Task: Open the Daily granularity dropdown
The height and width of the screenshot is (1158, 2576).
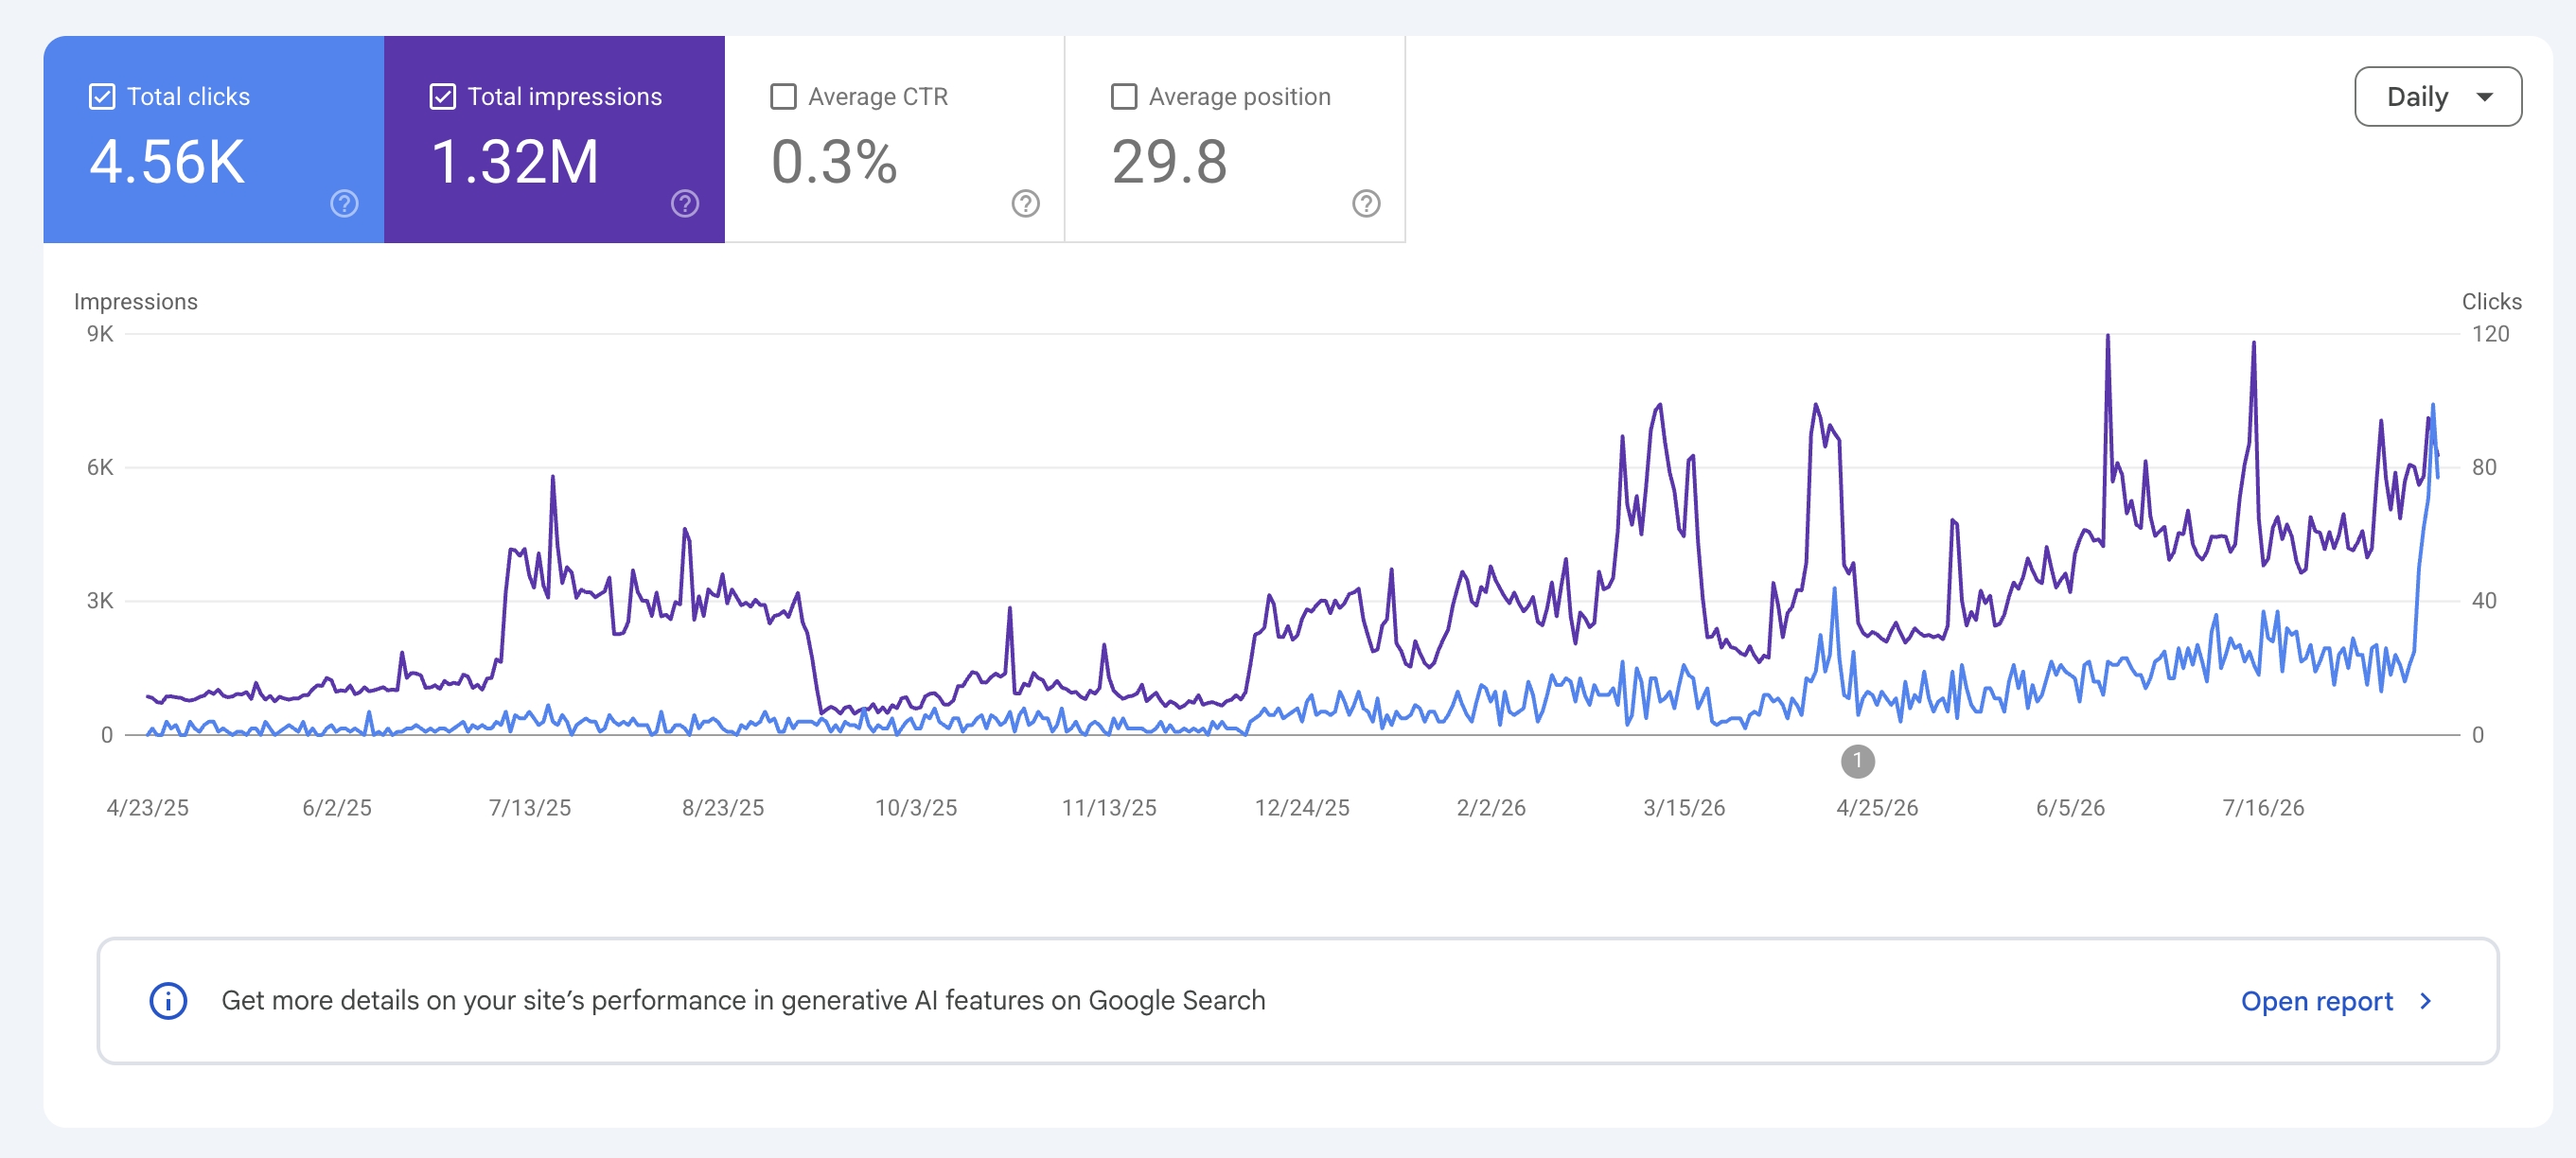Action: (x=2438, y=97)
